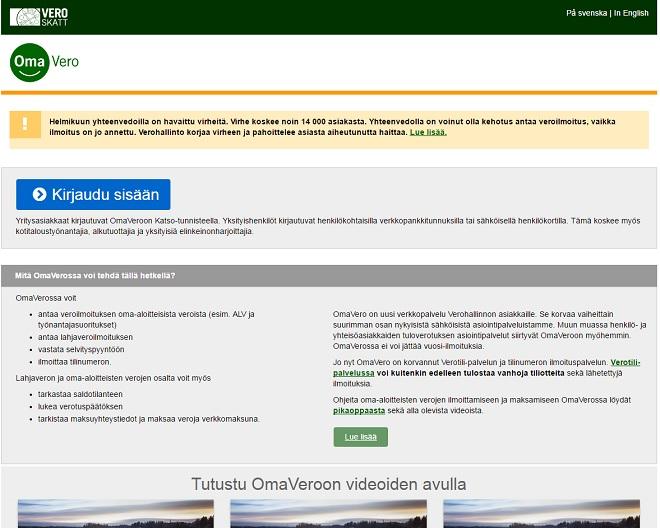Click the Vero text beside the Oma logo
660x528 pixels.
pos(65,62)
